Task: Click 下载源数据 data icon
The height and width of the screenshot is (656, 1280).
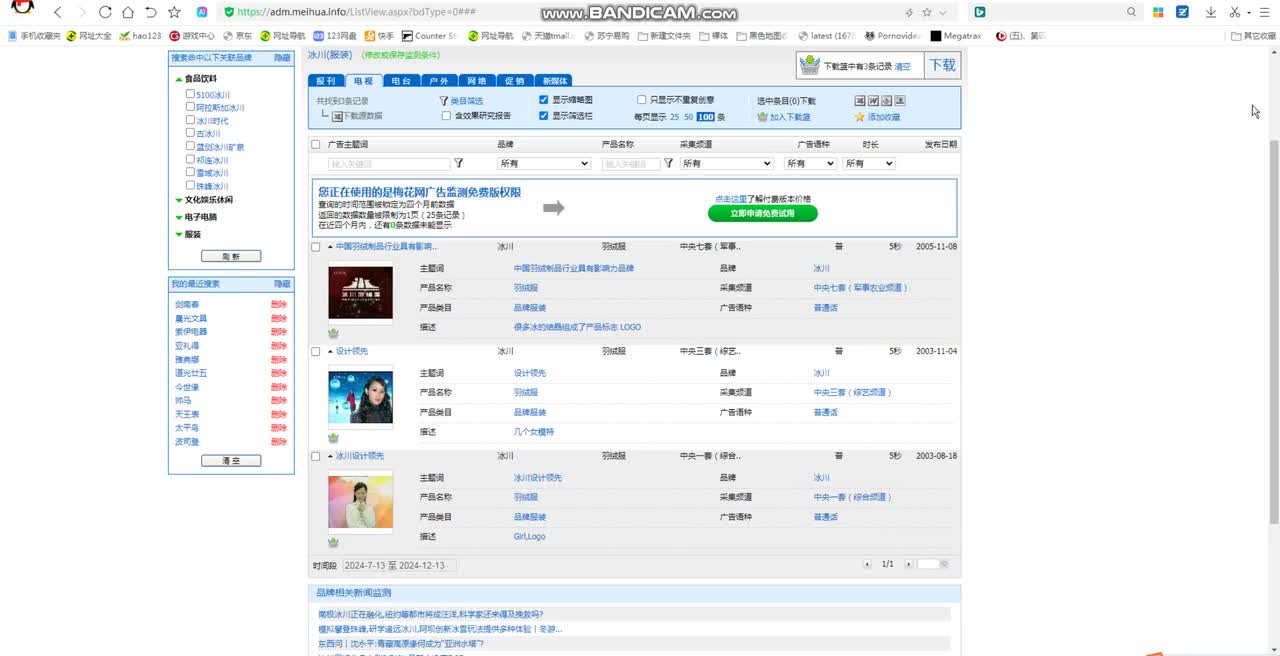Action: pos(338,116)
